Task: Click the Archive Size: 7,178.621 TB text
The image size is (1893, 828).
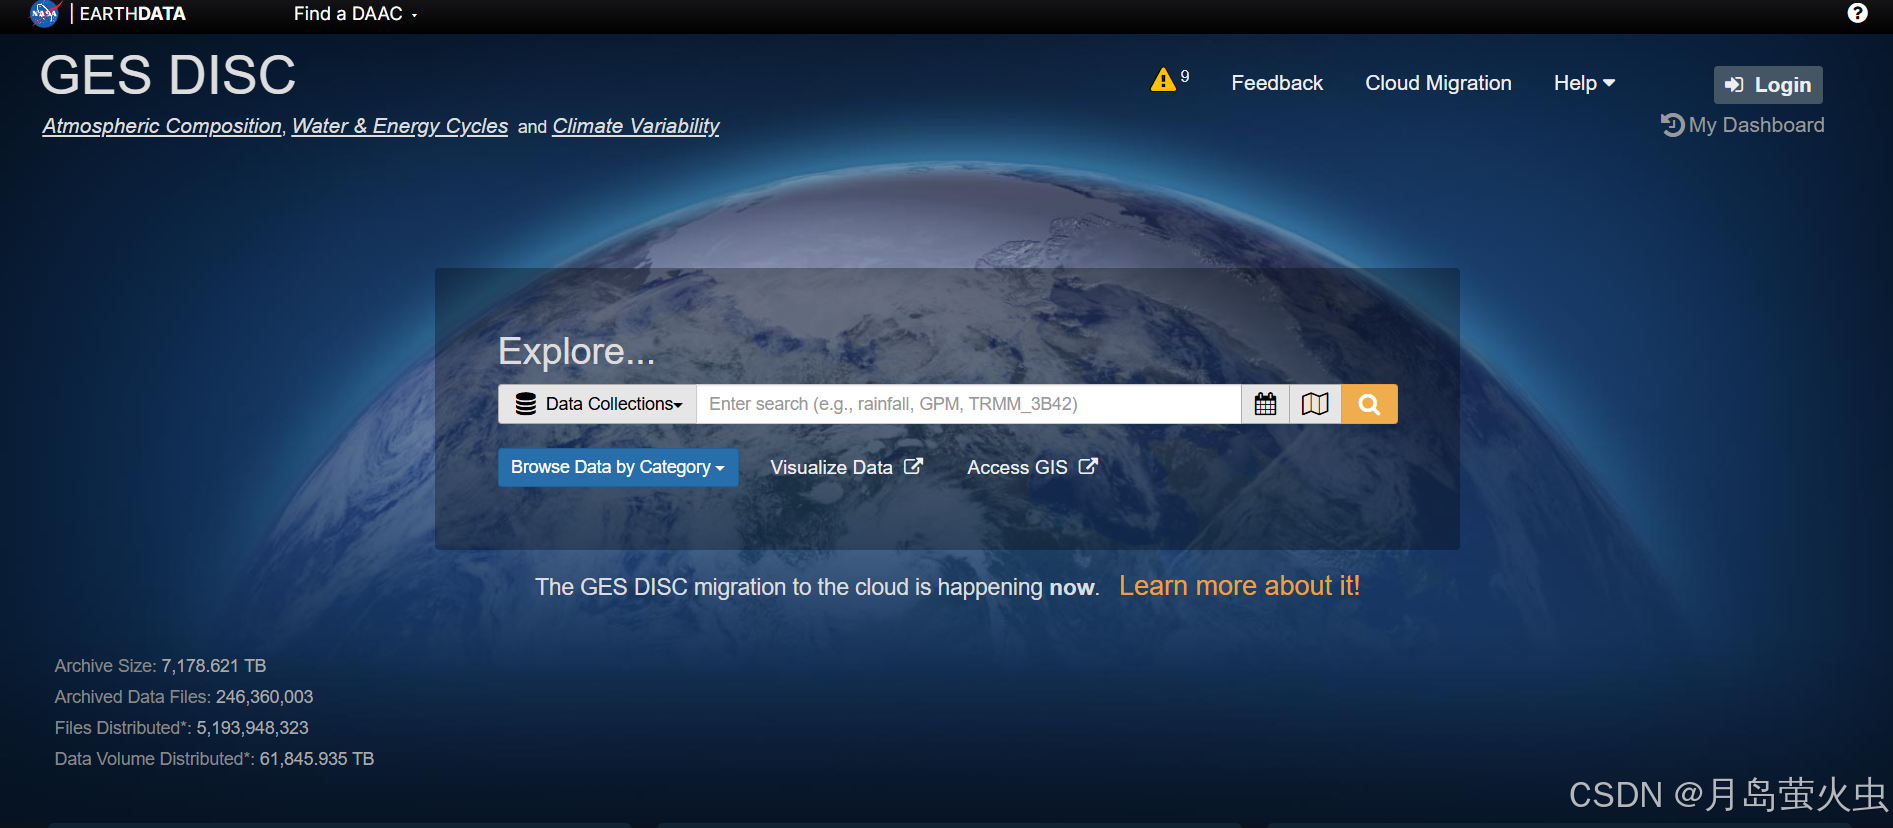Action: (x=160, y=666)
